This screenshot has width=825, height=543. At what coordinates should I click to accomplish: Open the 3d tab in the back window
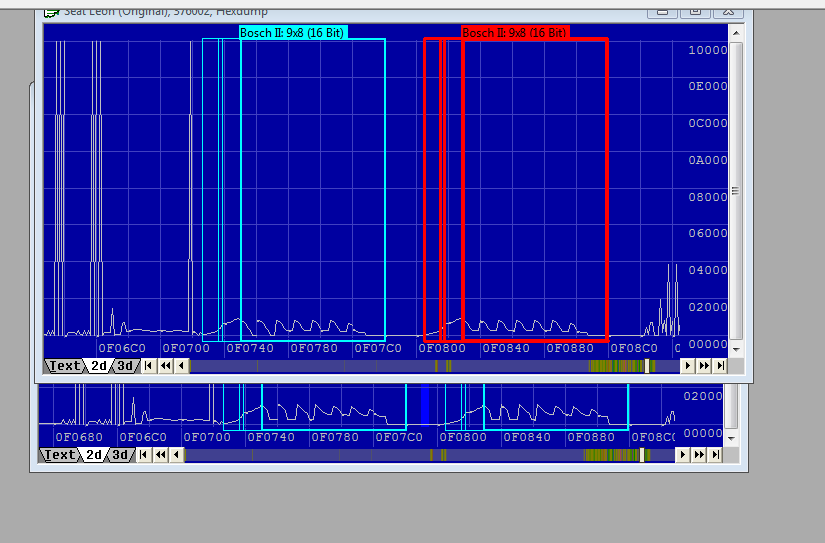[120, 455]
